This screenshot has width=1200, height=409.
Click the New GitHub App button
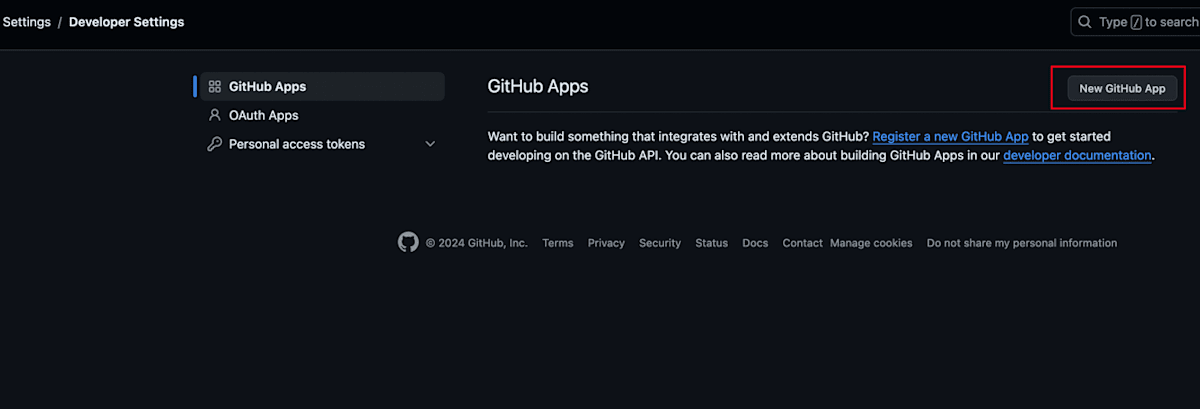point(1122,88)
